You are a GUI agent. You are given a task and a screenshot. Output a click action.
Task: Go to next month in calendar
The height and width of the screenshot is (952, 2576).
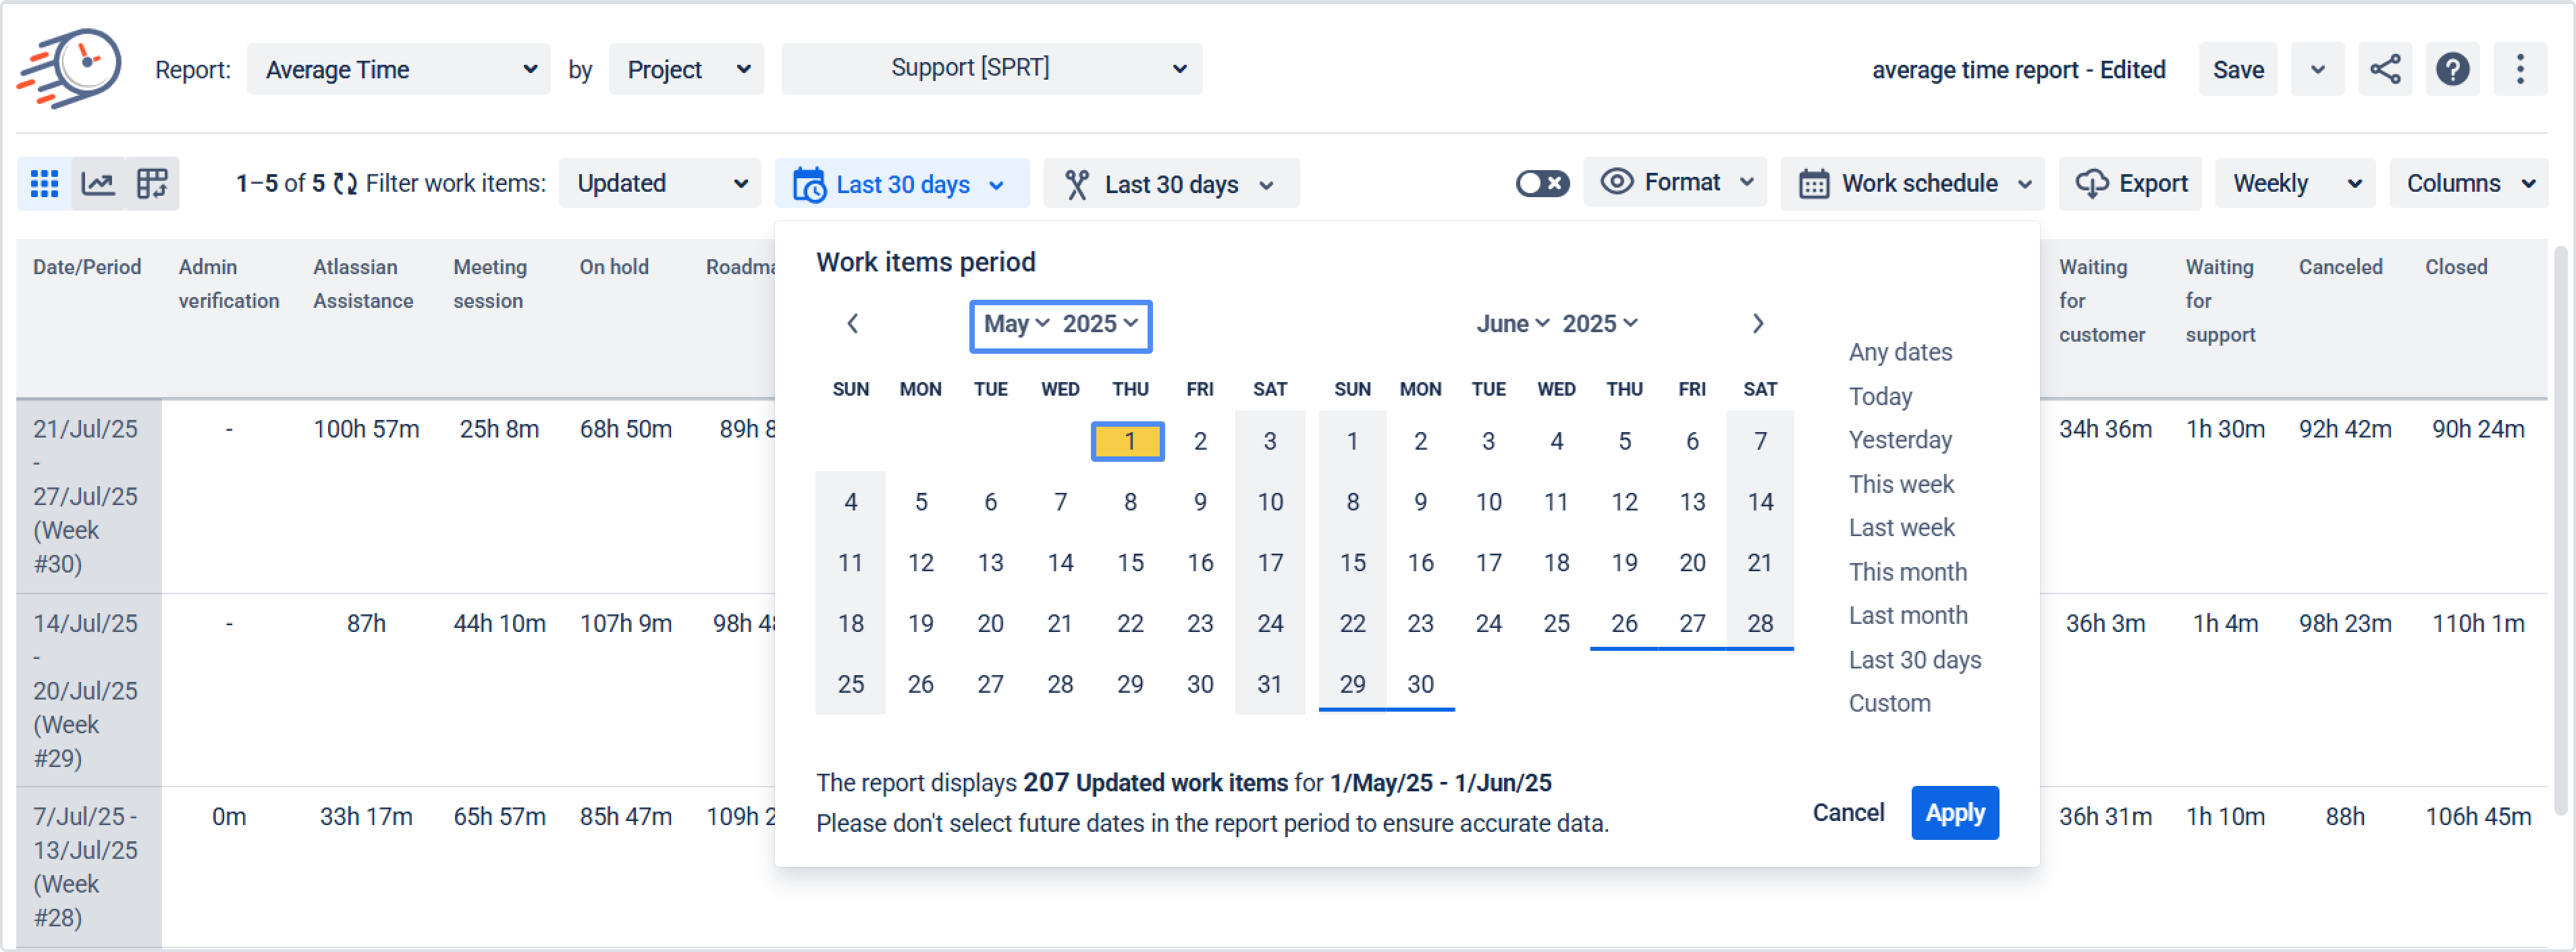(1757, 324)
